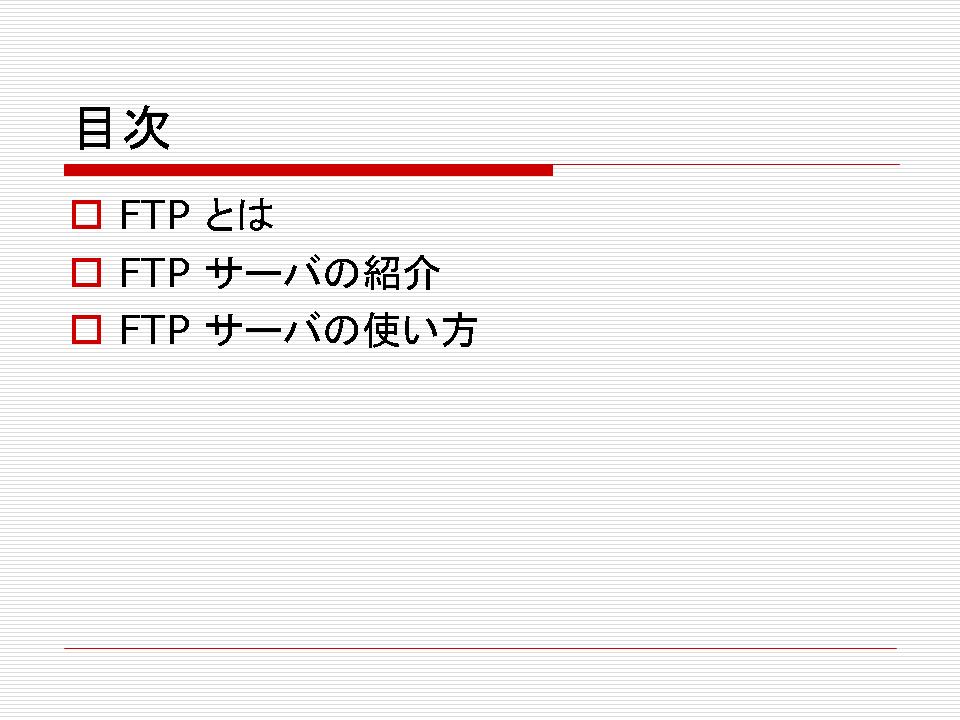The width and height of the screenshot is (960, 720).
Task: Click the word 使い方 in the third bullet
Action: point(421,329)
